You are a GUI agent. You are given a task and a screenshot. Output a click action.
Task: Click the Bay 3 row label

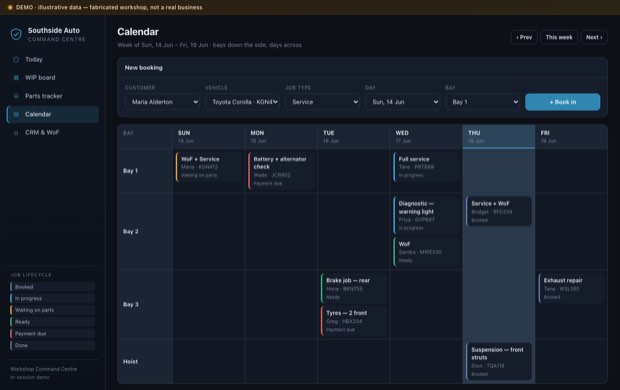click(x=130, y=305)
